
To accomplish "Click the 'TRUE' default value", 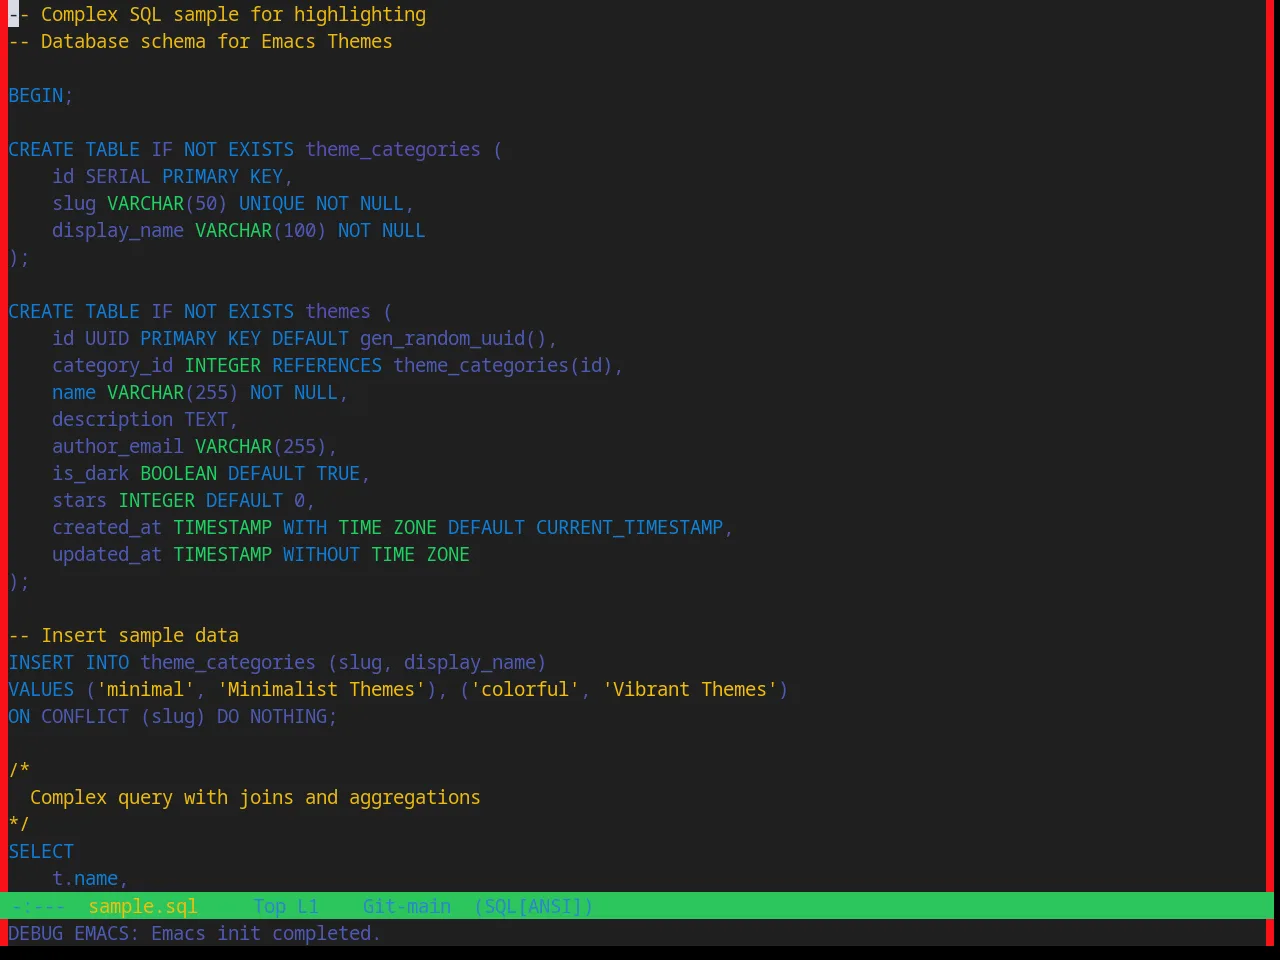I will (338, 474).
